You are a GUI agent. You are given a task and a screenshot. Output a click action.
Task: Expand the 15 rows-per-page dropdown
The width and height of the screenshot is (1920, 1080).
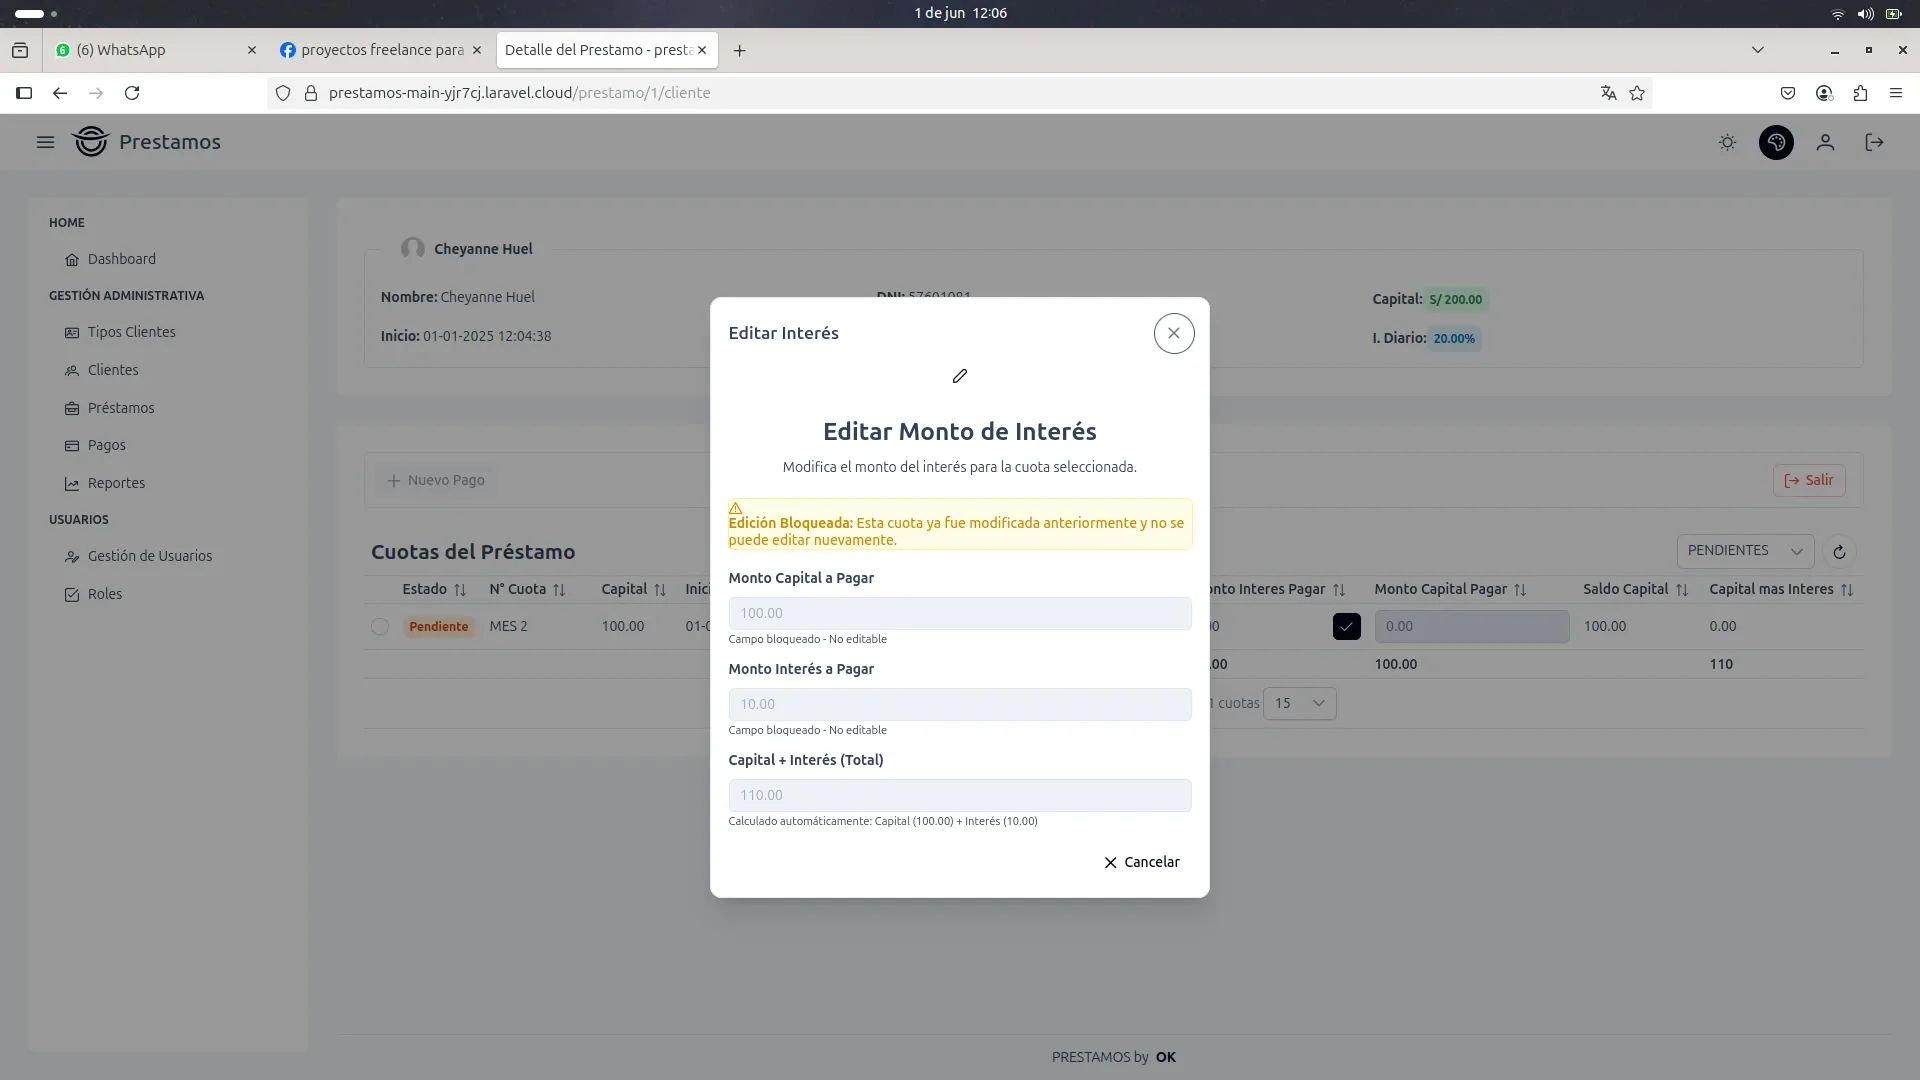[1299, 703]
